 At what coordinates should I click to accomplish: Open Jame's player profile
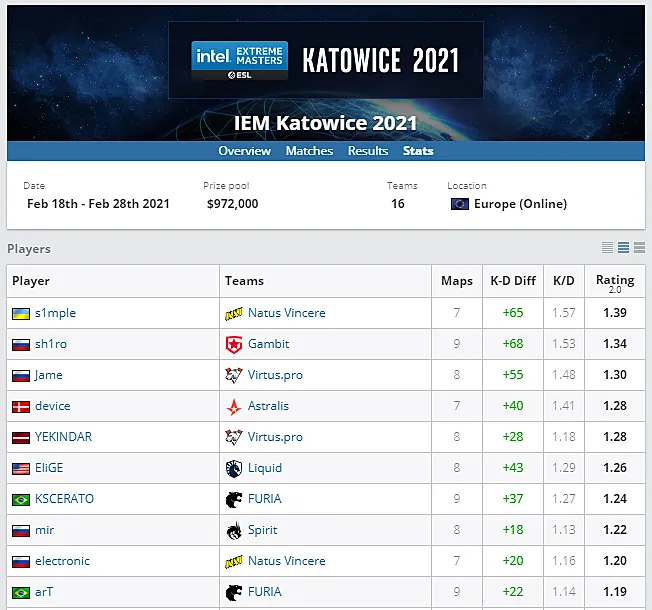tap(49, 375)
